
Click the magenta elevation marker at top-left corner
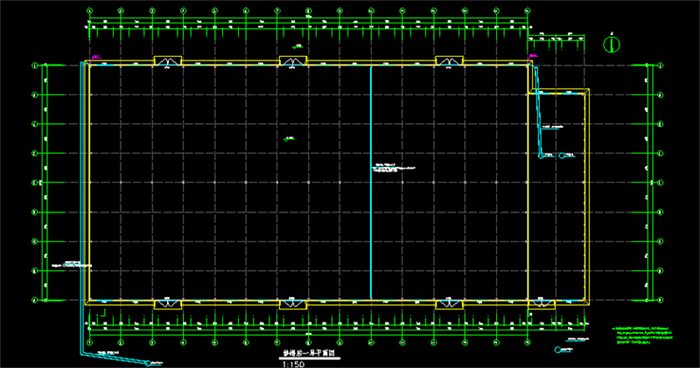pyautogui.click(x=96, y=58)
